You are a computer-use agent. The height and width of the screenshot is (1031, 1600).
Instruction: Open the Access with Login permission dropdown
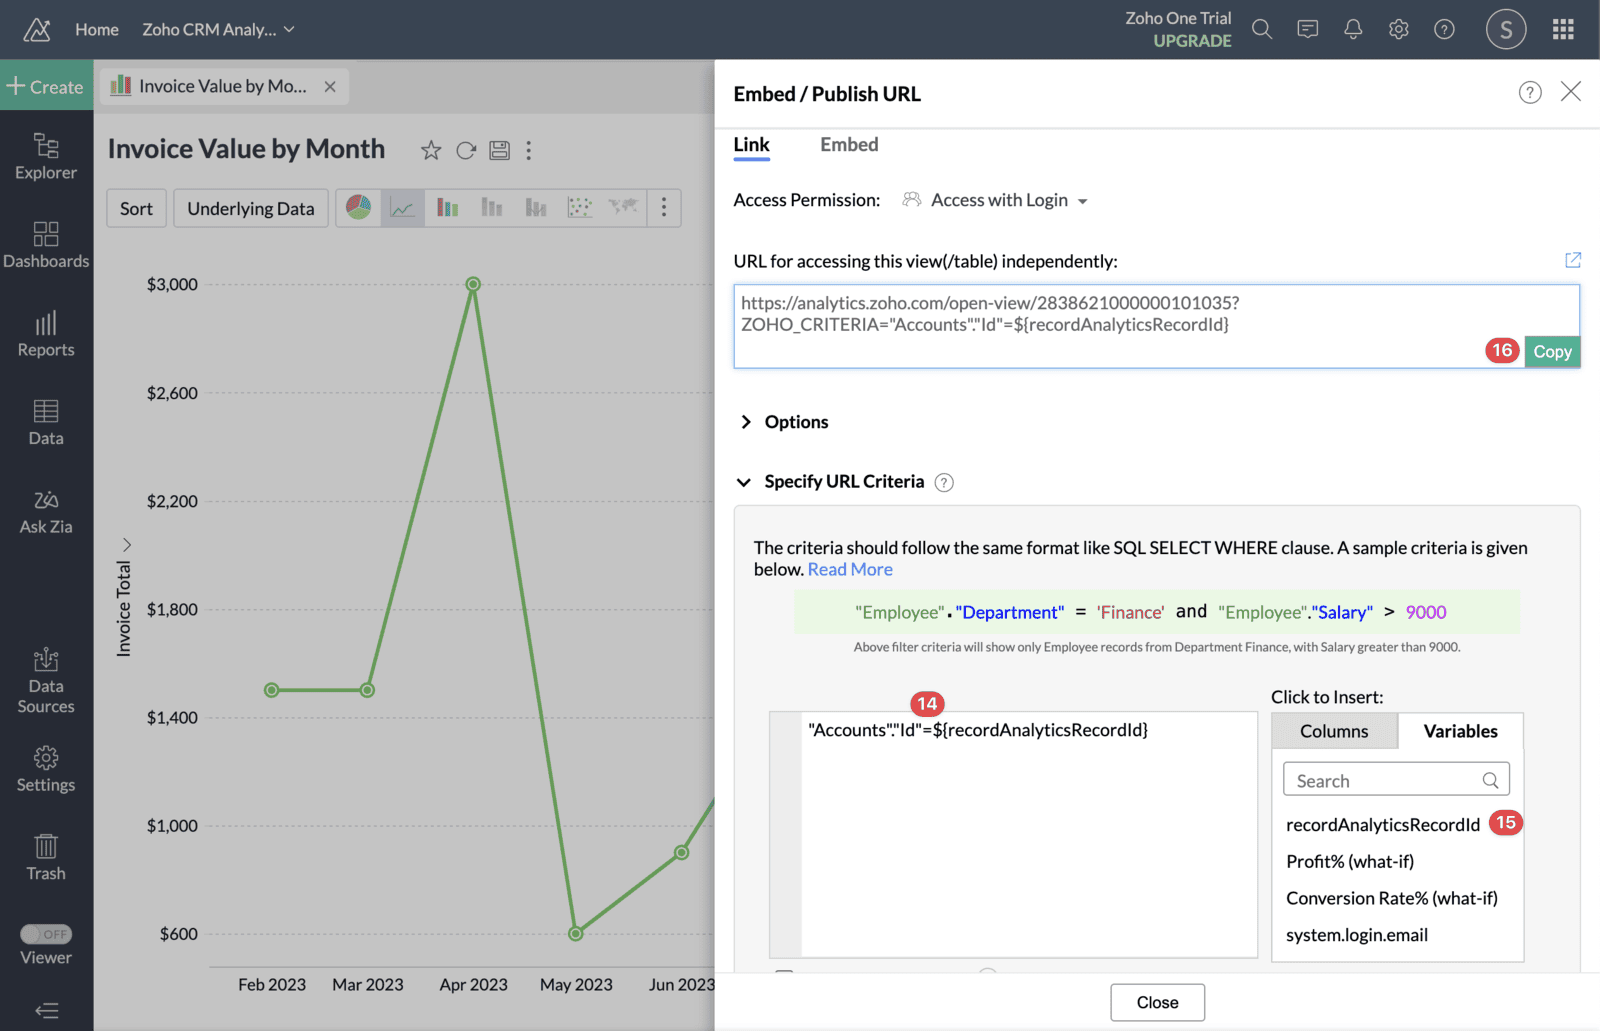[x=995, y=200]
